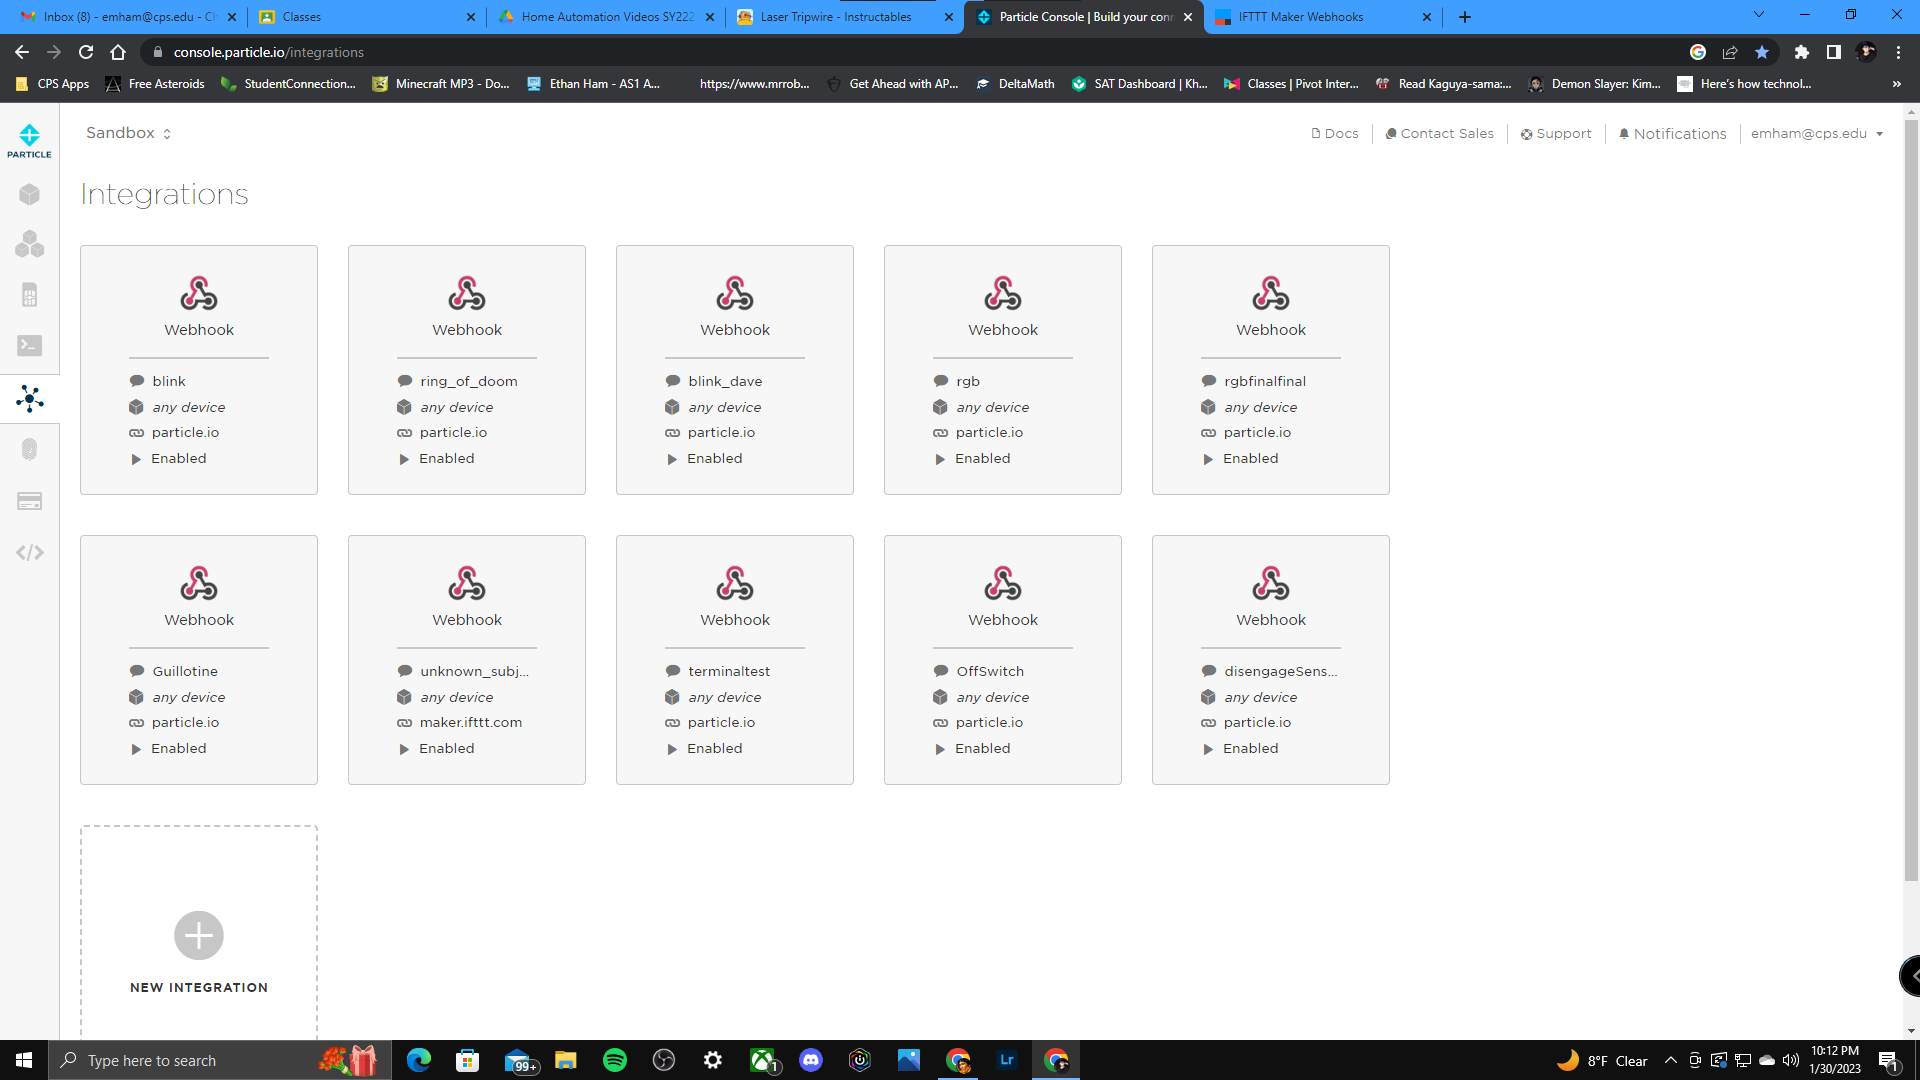Create a NEW INTEGRATION
The image size is (1920, 1080).
coord(198,935)
